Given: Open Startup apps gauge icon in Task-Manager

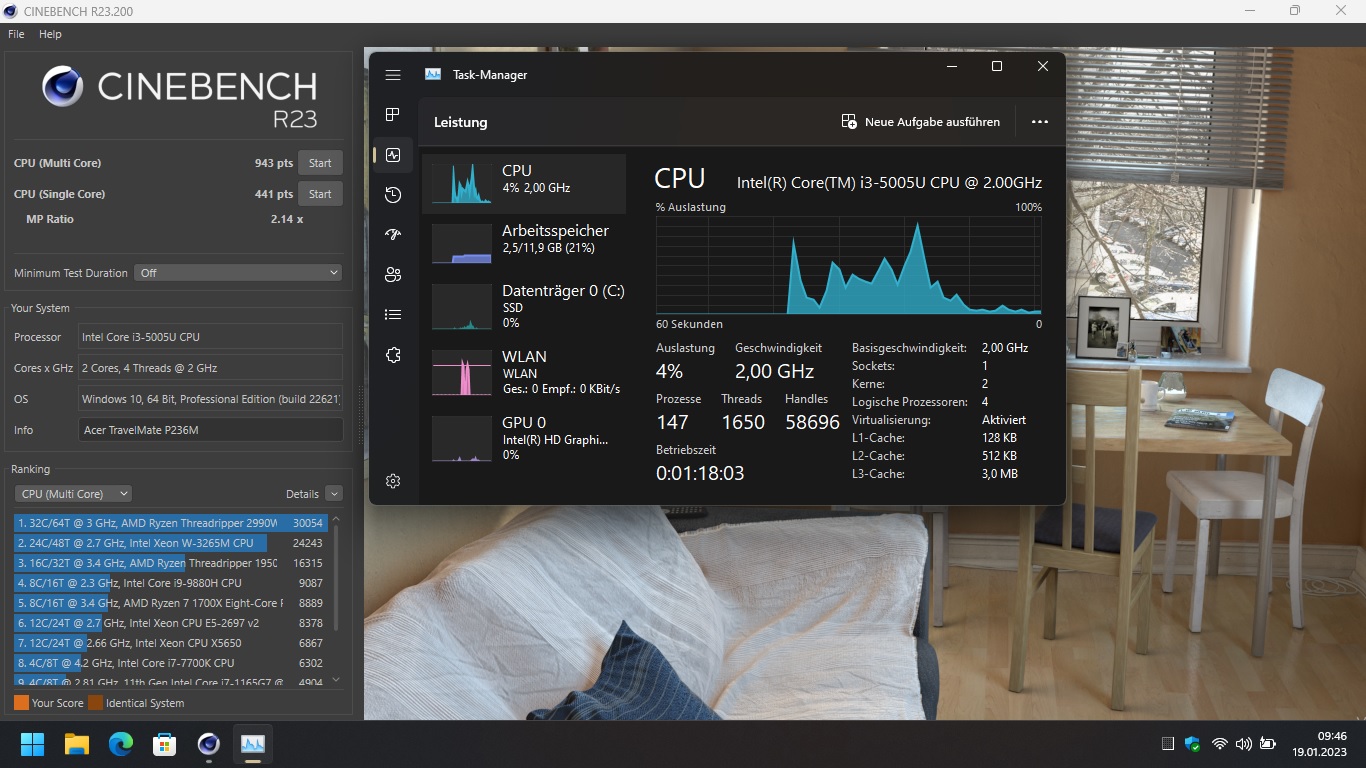Looking at the screenshot, I should click(x=393, y=235).
